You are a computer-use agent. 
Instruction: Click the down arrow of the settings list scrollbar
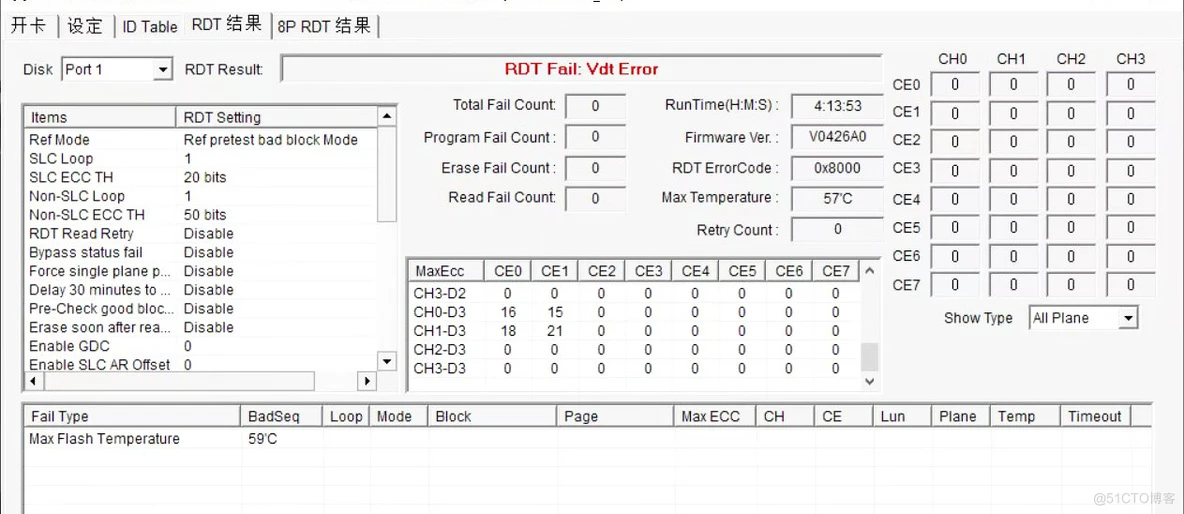[387, 362]
